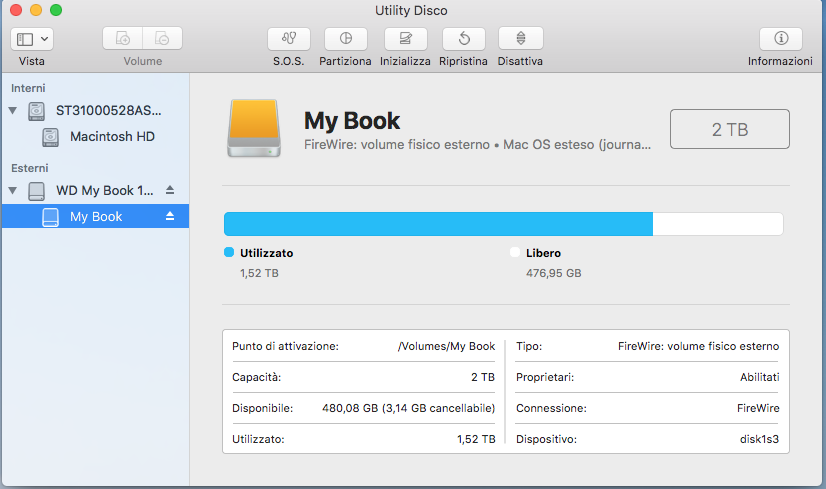
Task: Open the Partiziona tool
Action: click(346, 38)
